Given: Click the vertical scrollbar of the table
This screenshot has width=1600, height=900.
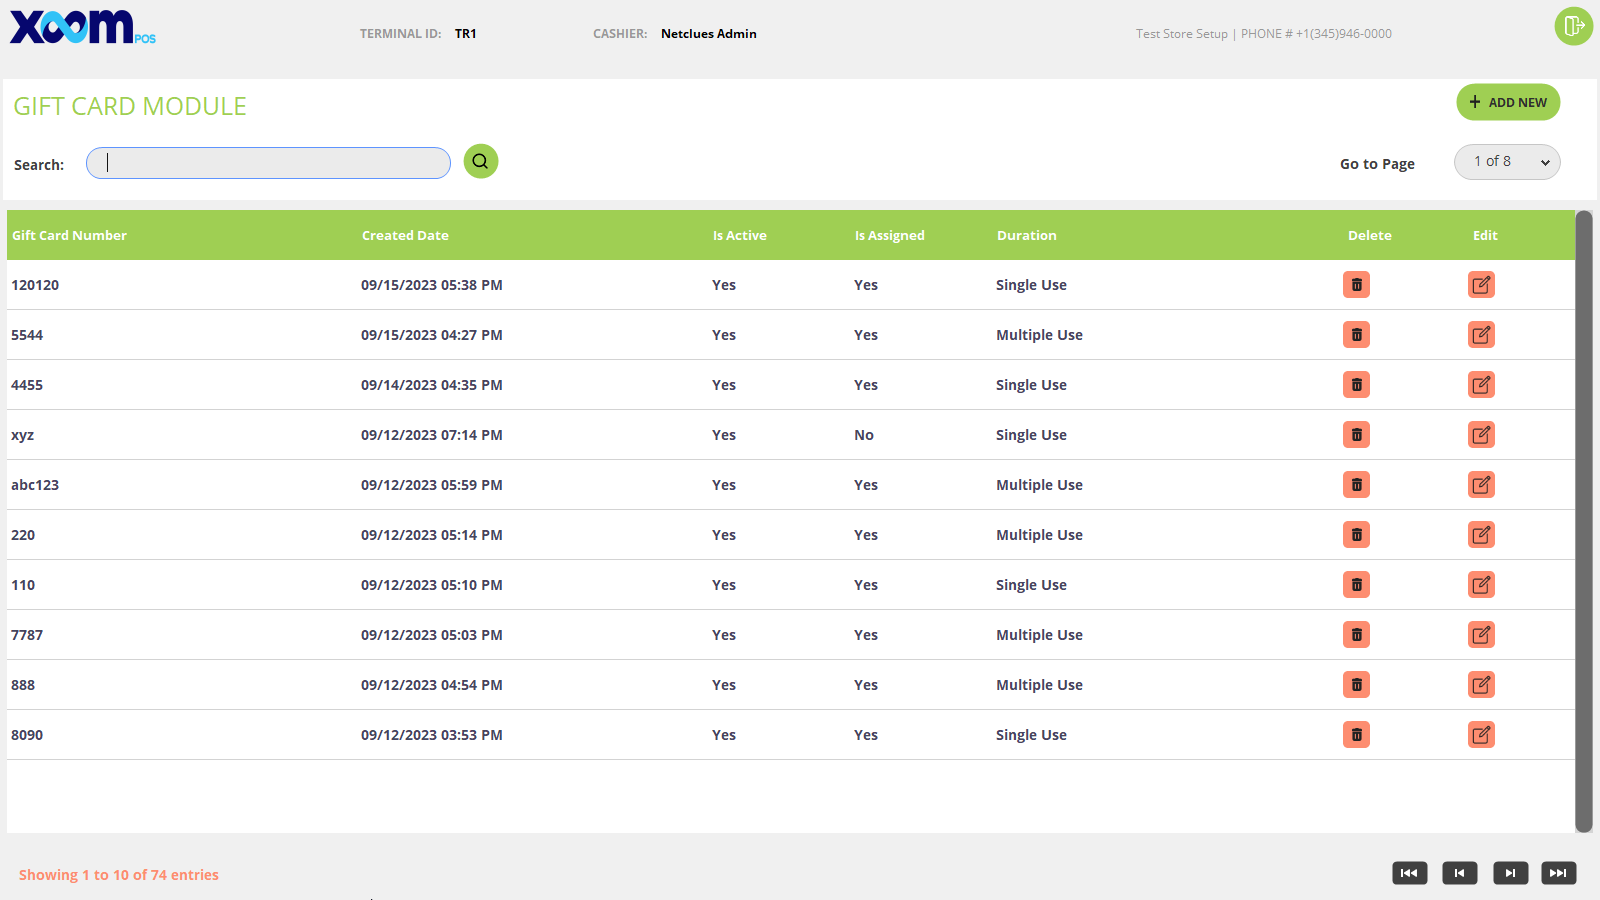Looking at the screenshot, I should click(1583, 520).
